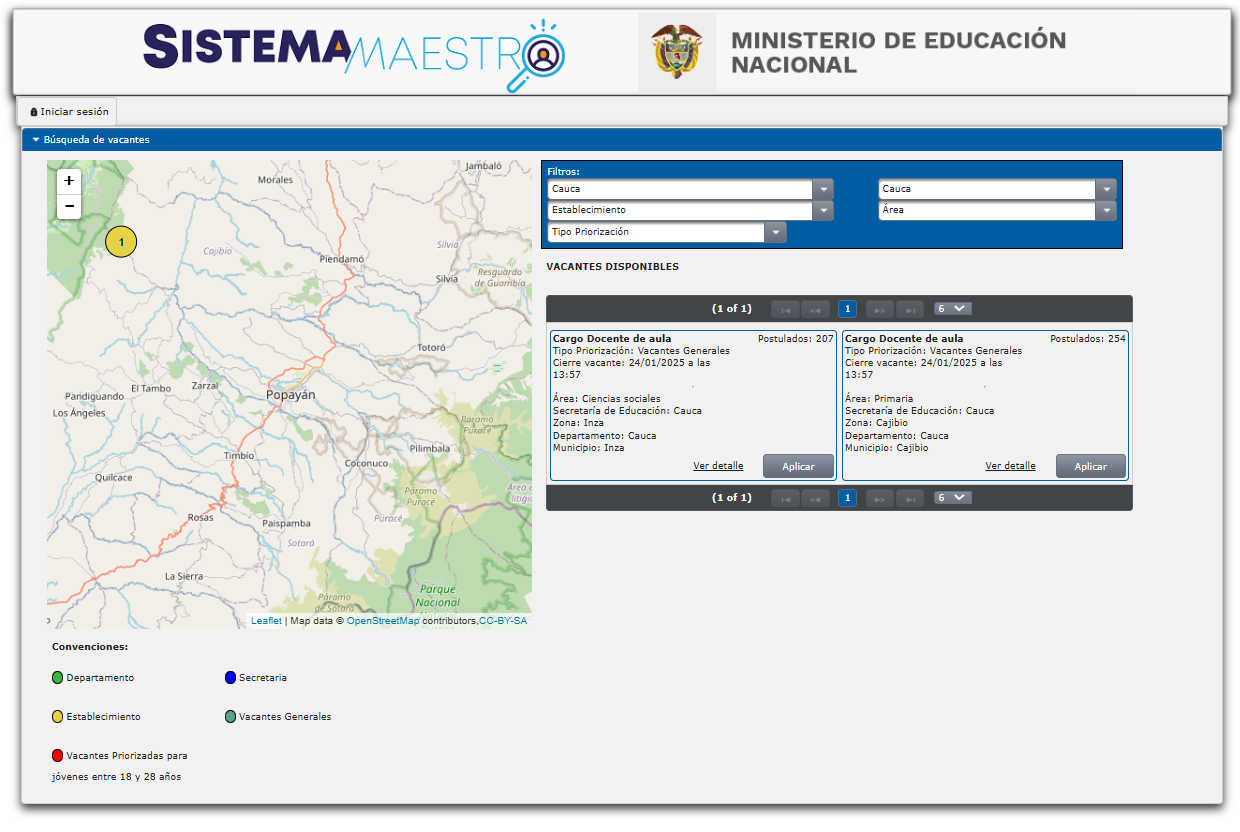This screenshot has width=1240, height=832.
Task: Click the yellow cluster marker on map
Action: click(121, 242)
